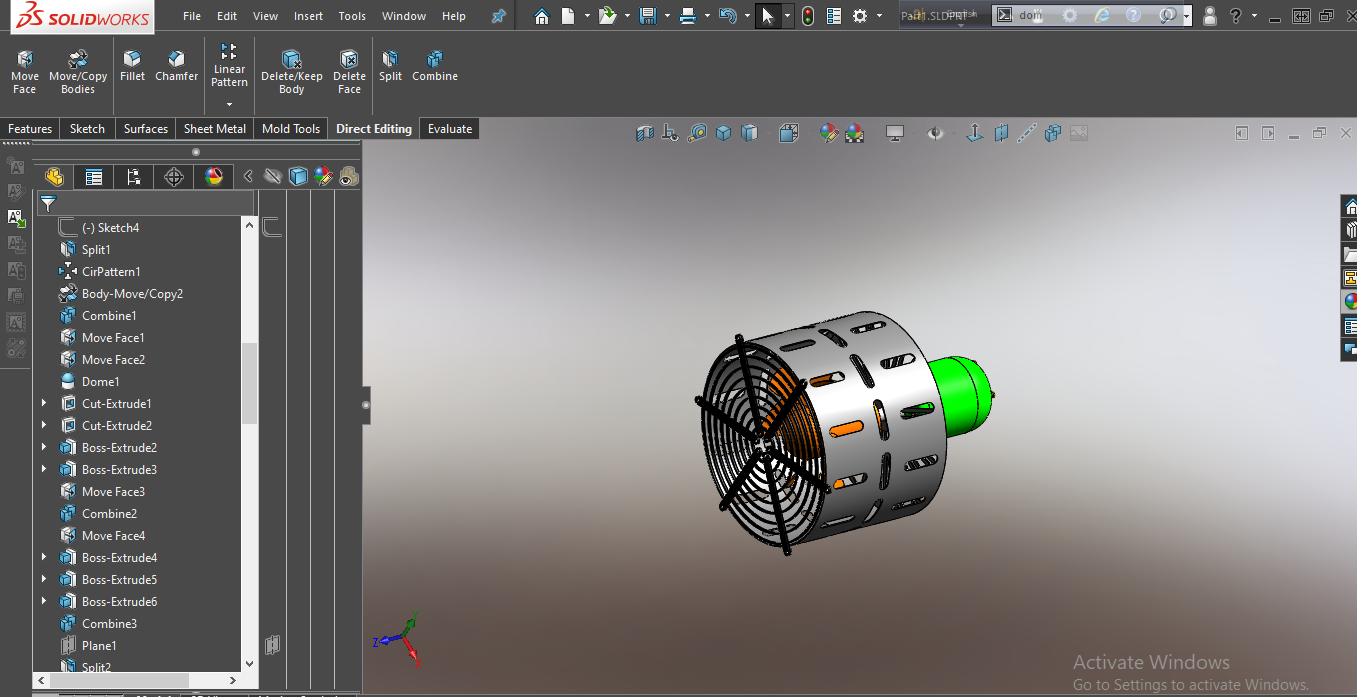Save the document with the Save icon
The image size is (1357, 697).
[x=647, y=16]
